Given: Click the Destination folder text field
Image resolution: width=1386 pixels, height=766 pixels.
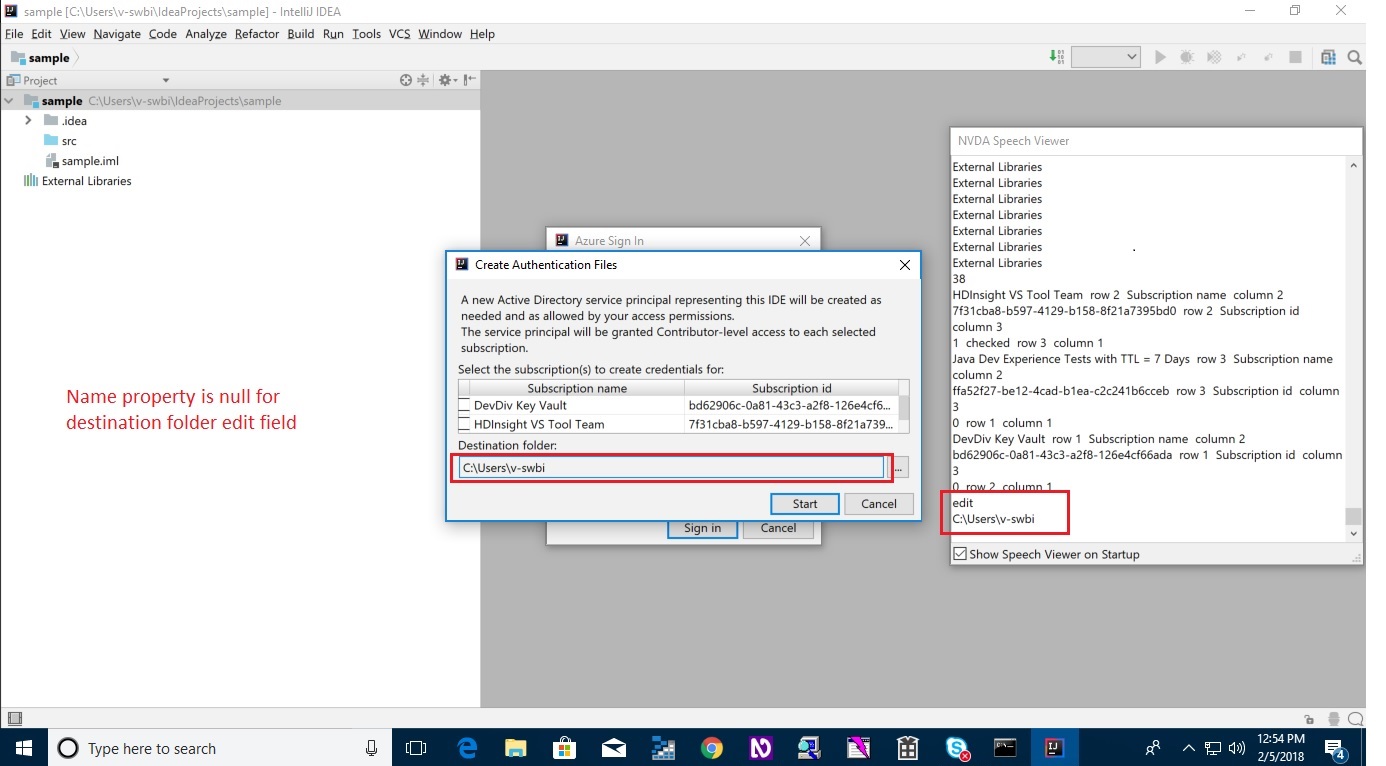Looking at the screenshot, I should [672, 467].
